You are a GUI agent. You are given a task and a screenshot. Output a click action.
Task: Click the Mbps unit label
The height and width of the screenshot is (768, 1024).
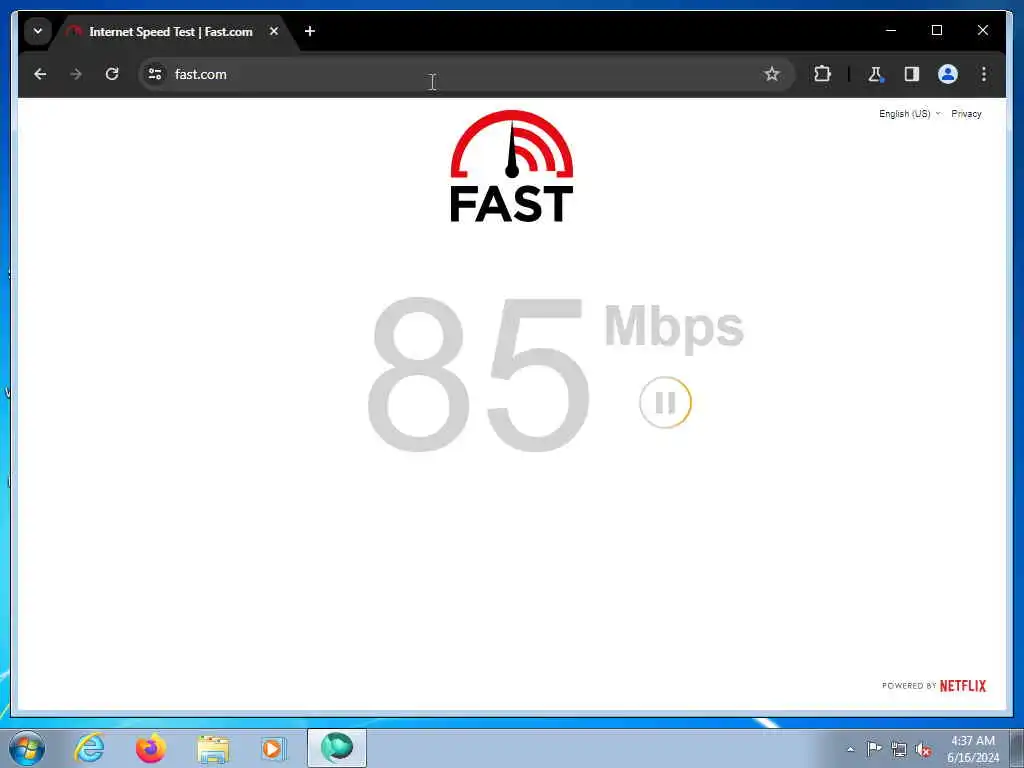coord(674,328)
